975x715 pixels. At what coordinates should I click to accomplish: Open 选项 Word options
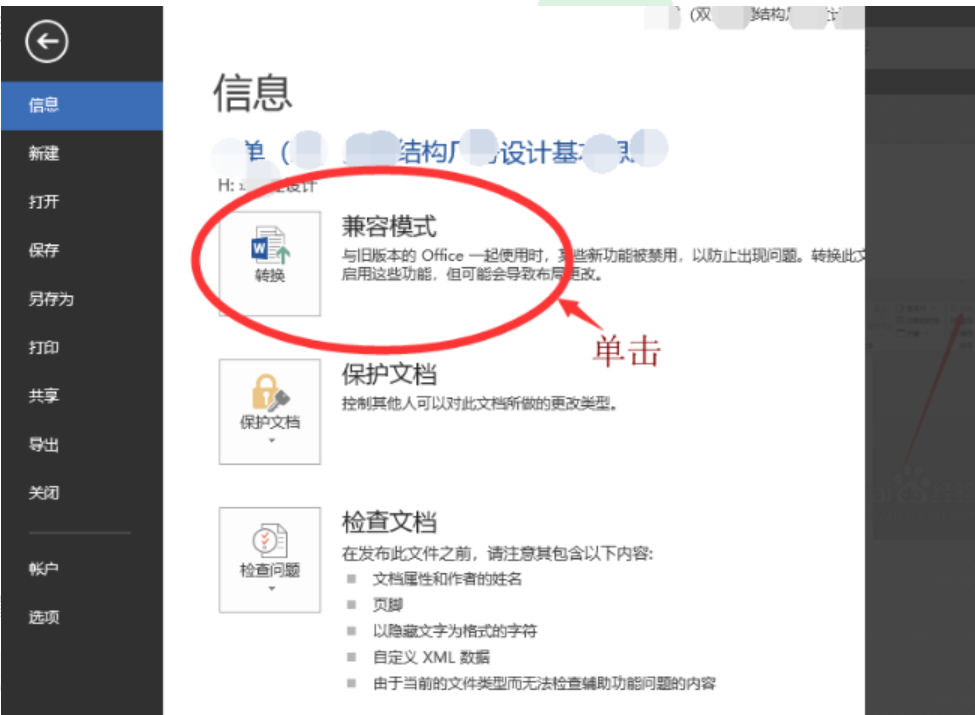coord(44,617)
